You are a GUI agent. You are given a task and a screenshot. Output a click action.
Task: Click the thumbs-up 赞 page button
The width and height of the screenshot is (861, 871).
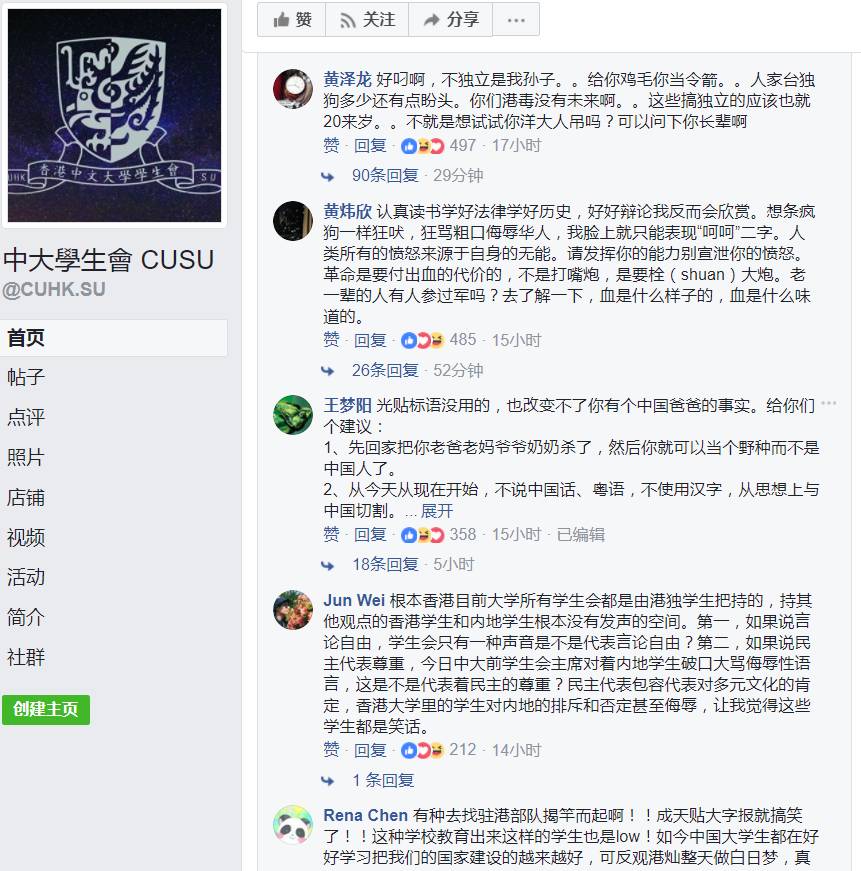pyautogui.click(x=292, y=20)
